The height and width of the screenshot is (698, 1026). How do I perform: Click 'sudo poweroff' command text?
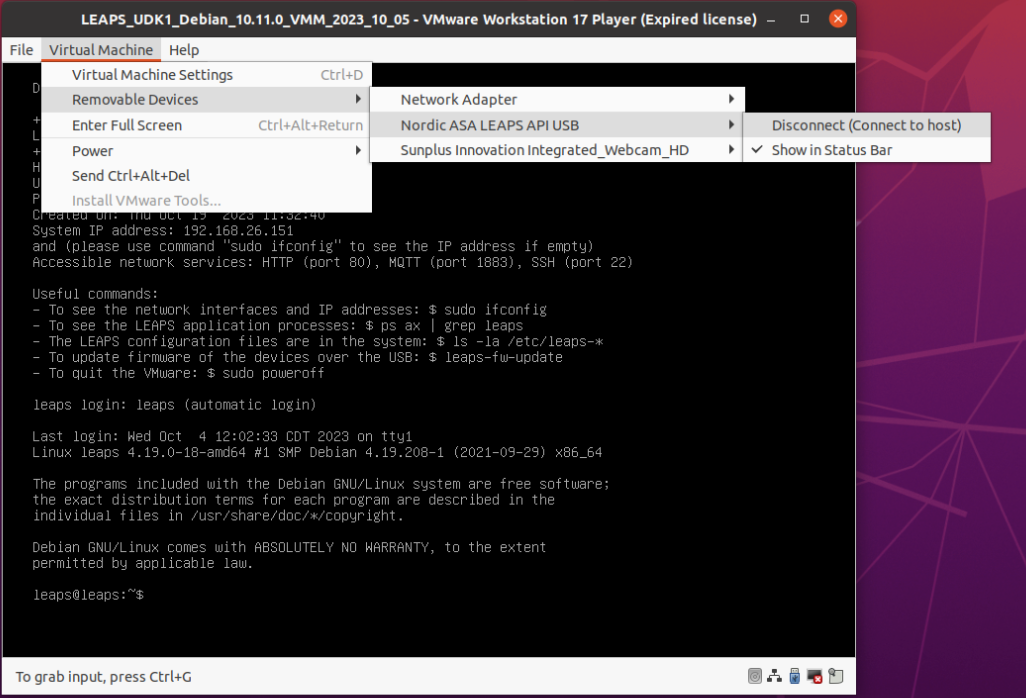(x=274, y=373)
